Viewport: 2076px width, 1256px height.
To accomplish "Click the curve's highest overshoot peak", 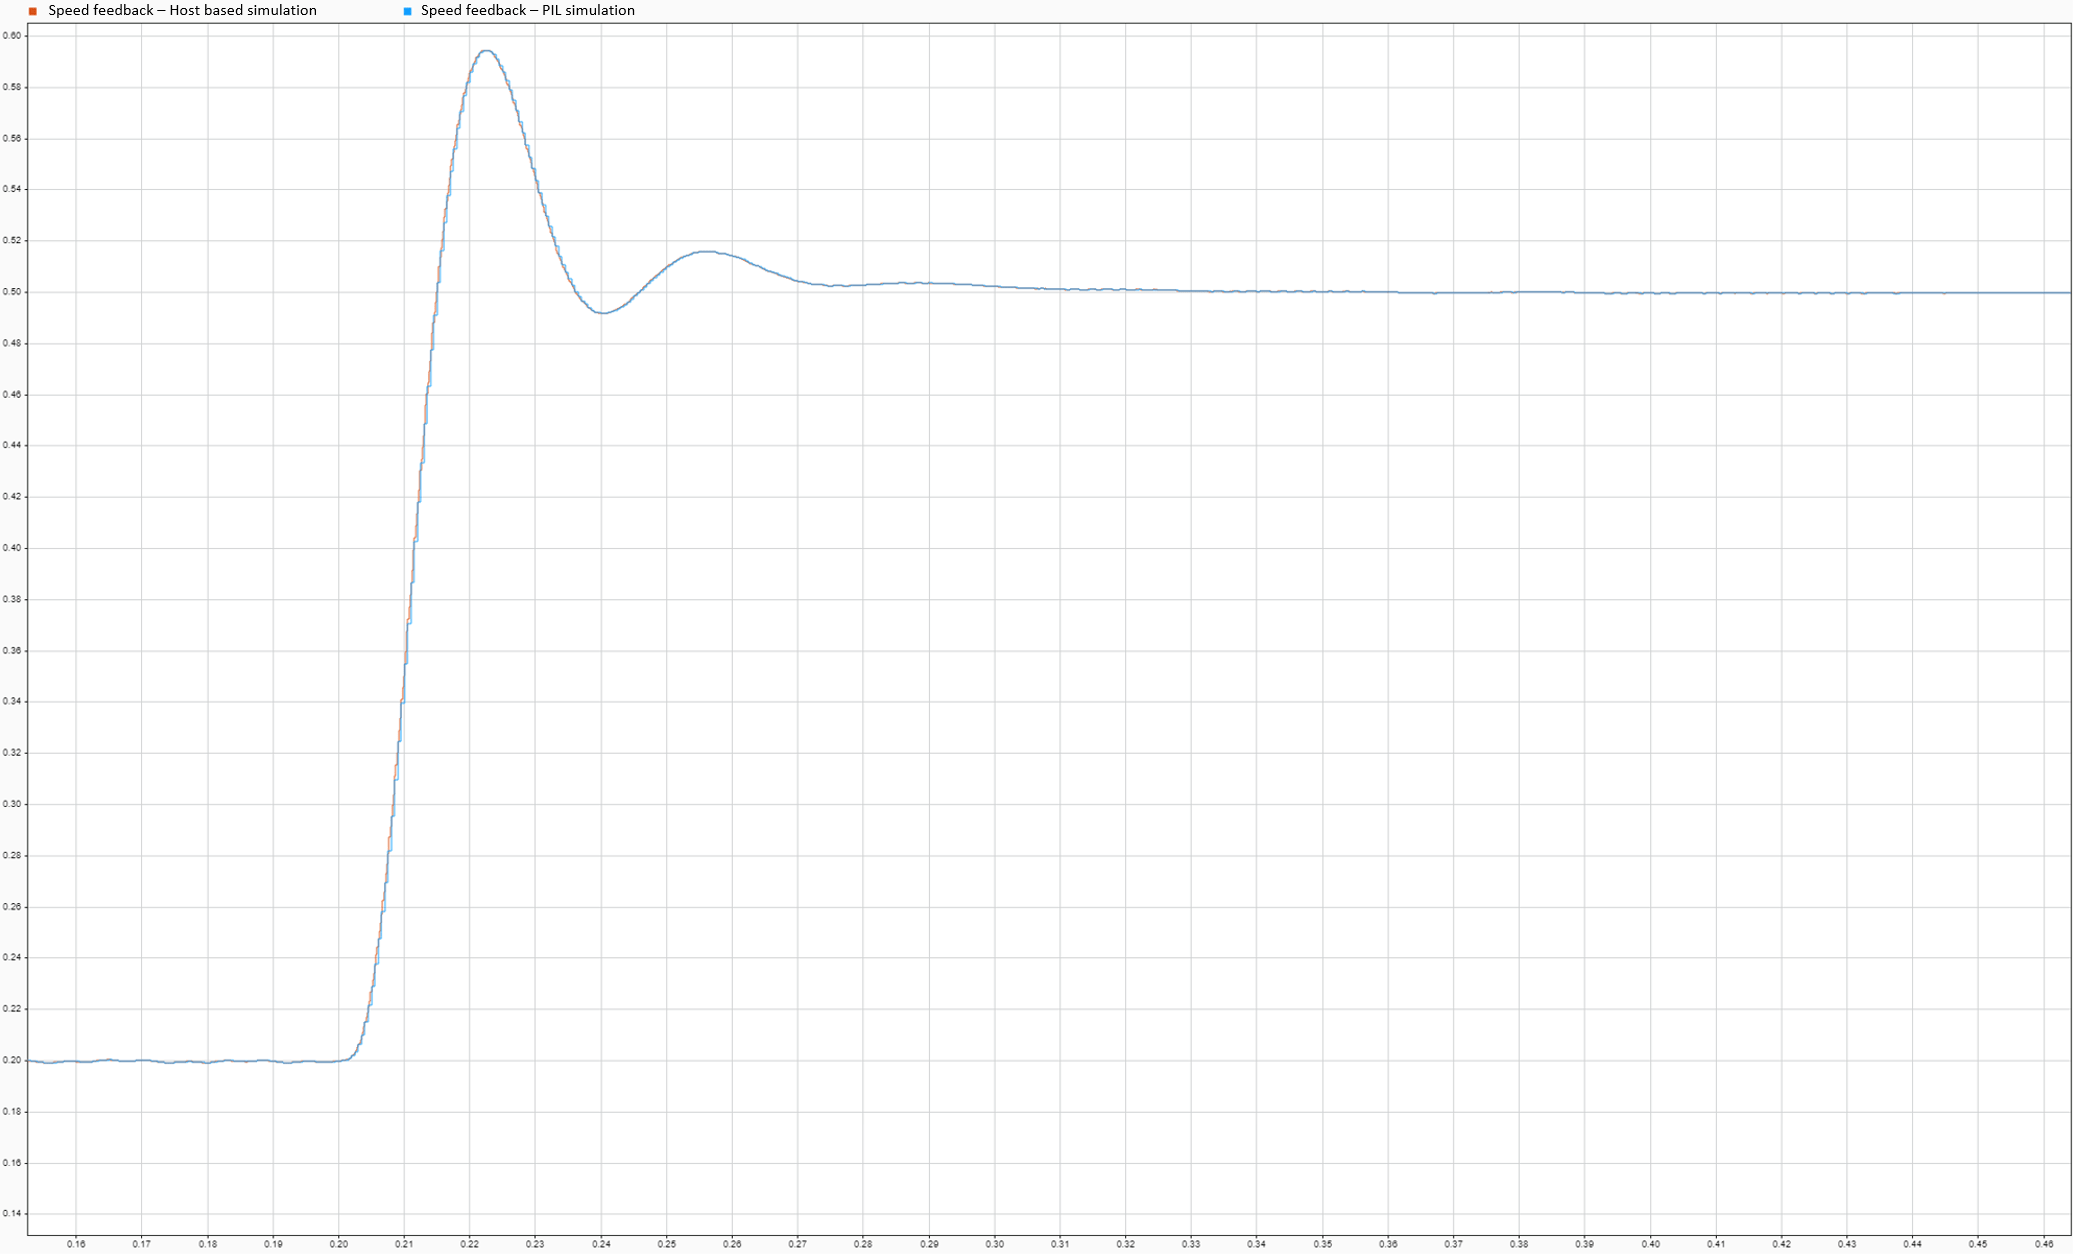I will 486,51.
